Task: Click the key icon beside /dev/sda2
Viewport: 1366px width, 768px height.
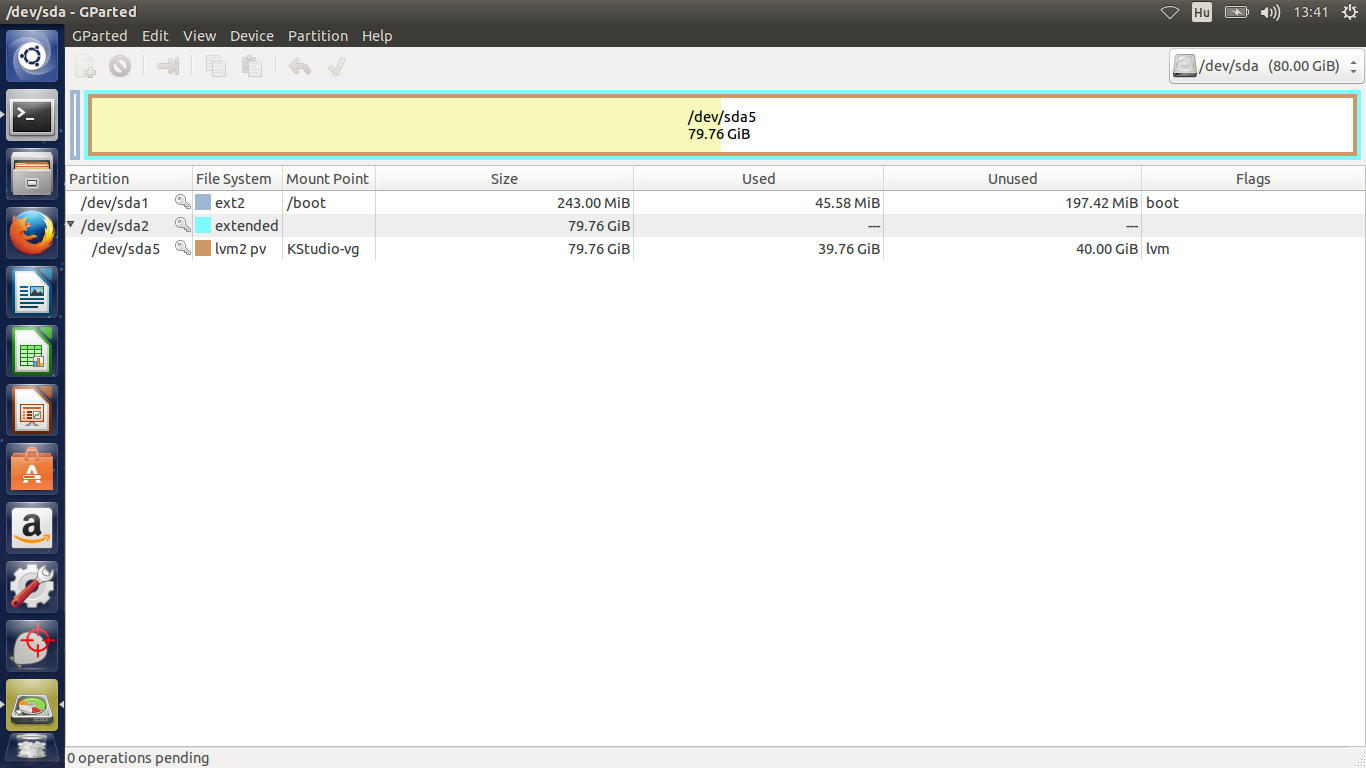Action: click(x=182, y=225)
